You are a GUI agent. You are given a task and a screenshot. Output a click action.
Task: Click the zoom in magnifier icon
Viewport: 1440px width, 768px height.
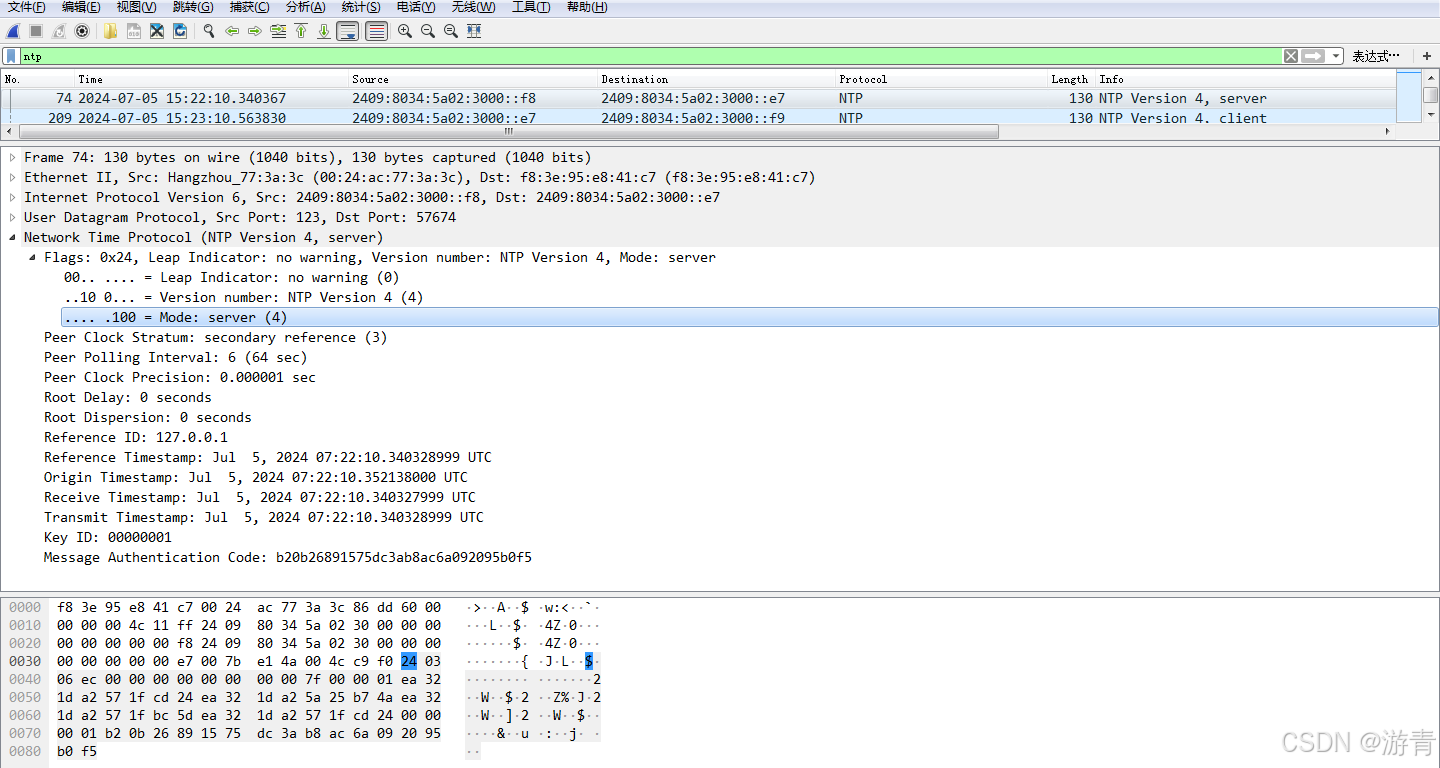tap(404, 31)
